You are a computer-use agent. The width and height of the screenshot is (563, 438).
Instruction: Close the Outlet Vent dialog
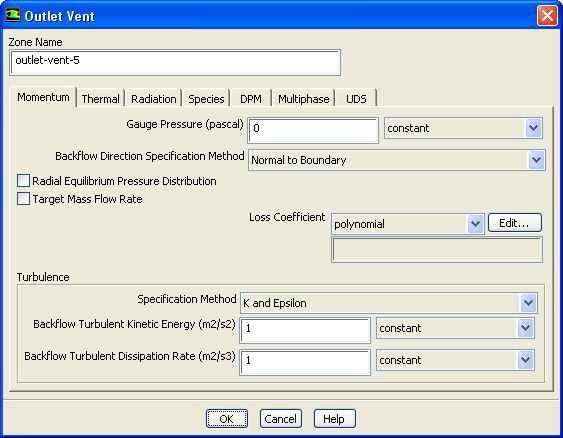(x=547, y=16)
